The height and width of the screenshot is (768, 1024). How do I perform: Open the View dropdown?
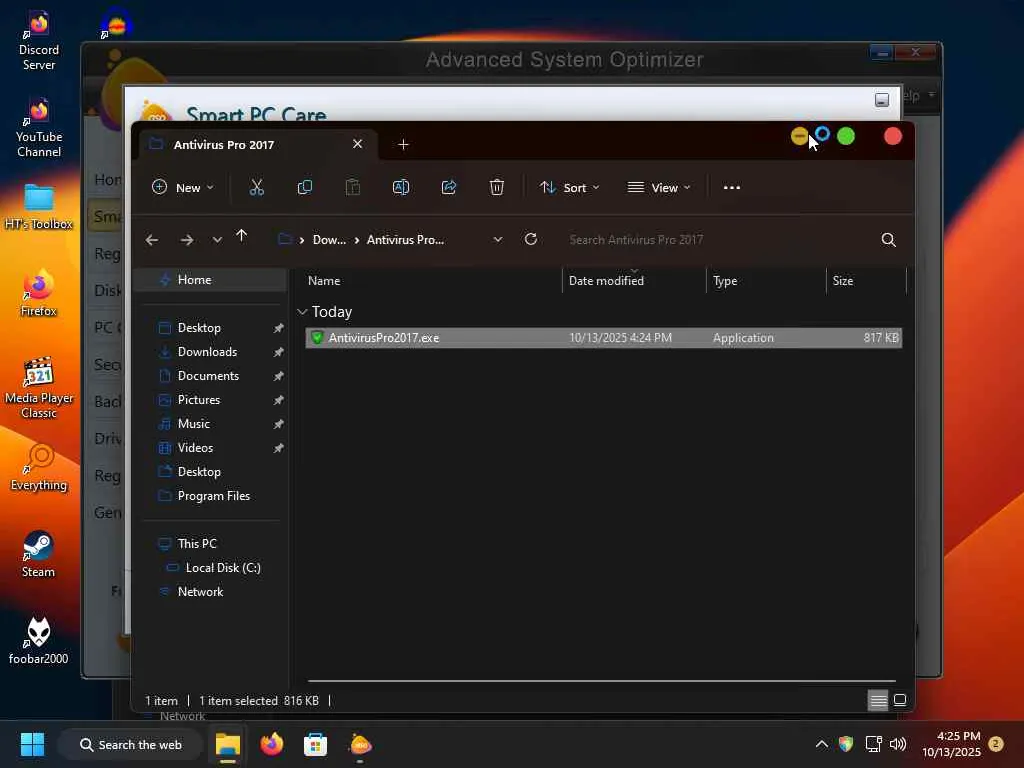coord(658,187)
